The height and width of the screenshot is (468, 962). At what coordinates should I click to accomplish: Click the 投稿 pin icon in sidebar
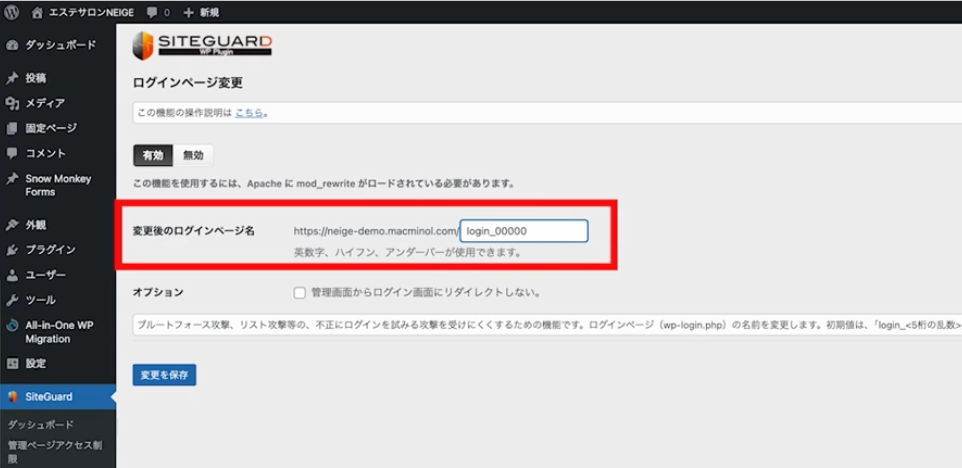coord(12,78)
